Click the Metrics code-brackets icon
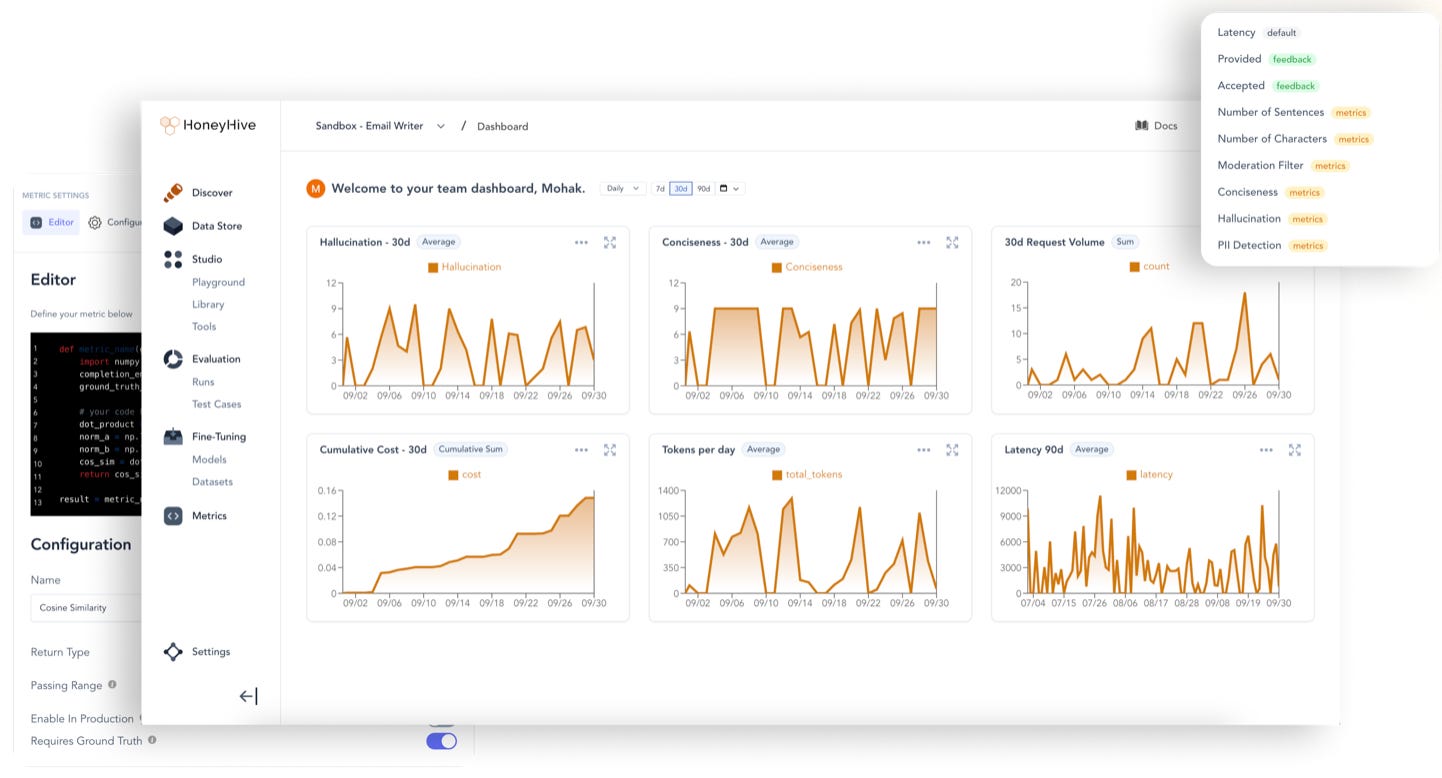The image size is (1442, 778). coord(173,516)
